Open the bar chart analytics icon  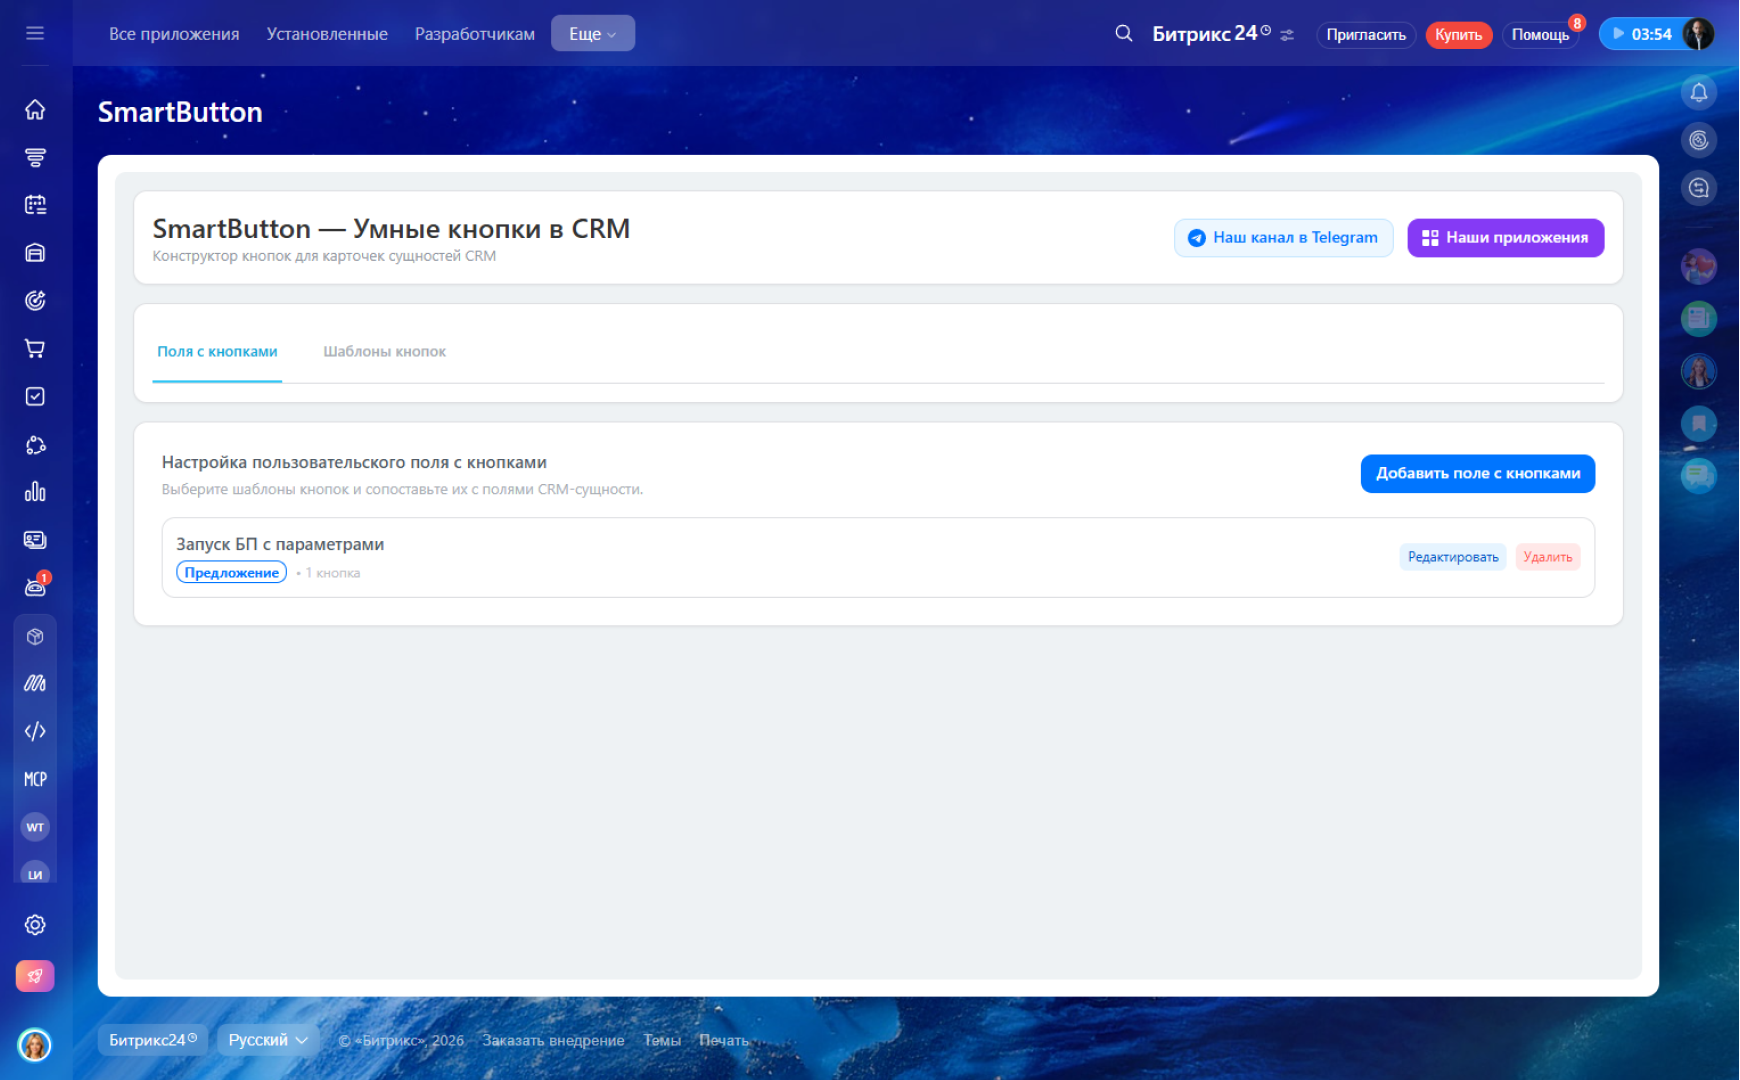tap(35, 492)
